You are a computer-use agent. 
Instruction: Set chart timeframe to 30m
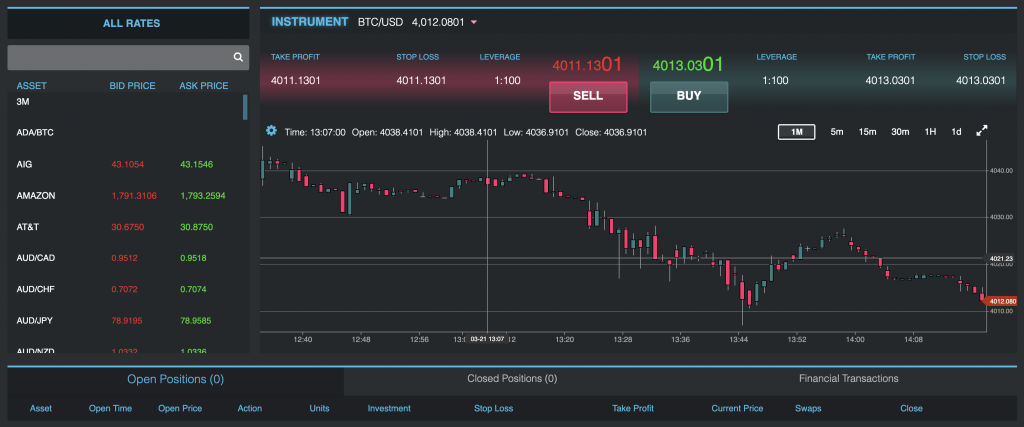[900, 132]
